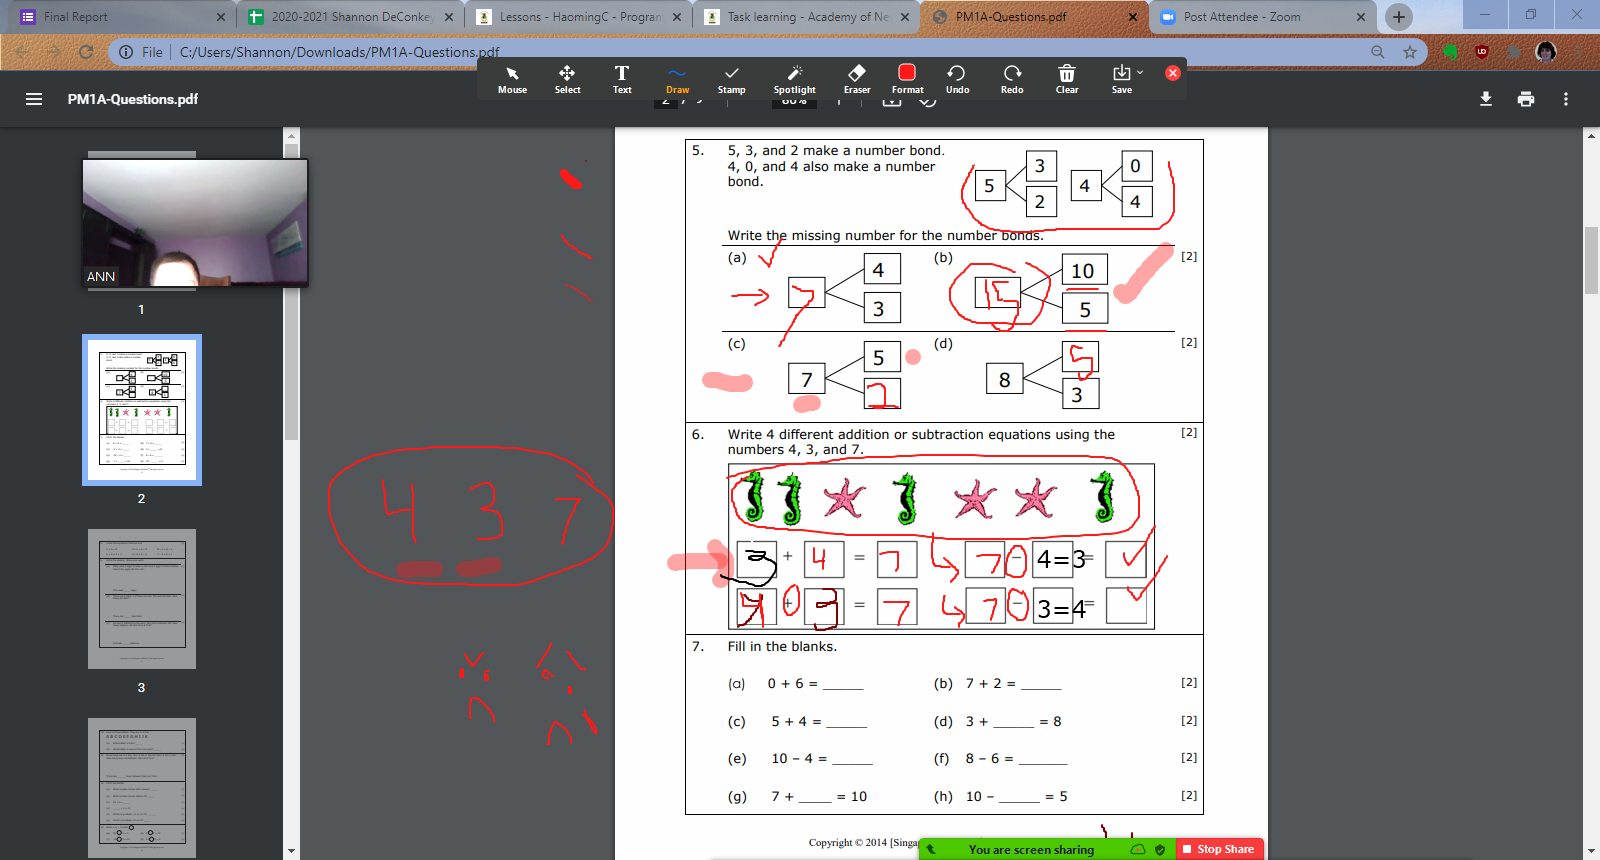This screenshot has height=860, width=1600.
Task: Choose the Select annotation tool
Action: point(567,79)
